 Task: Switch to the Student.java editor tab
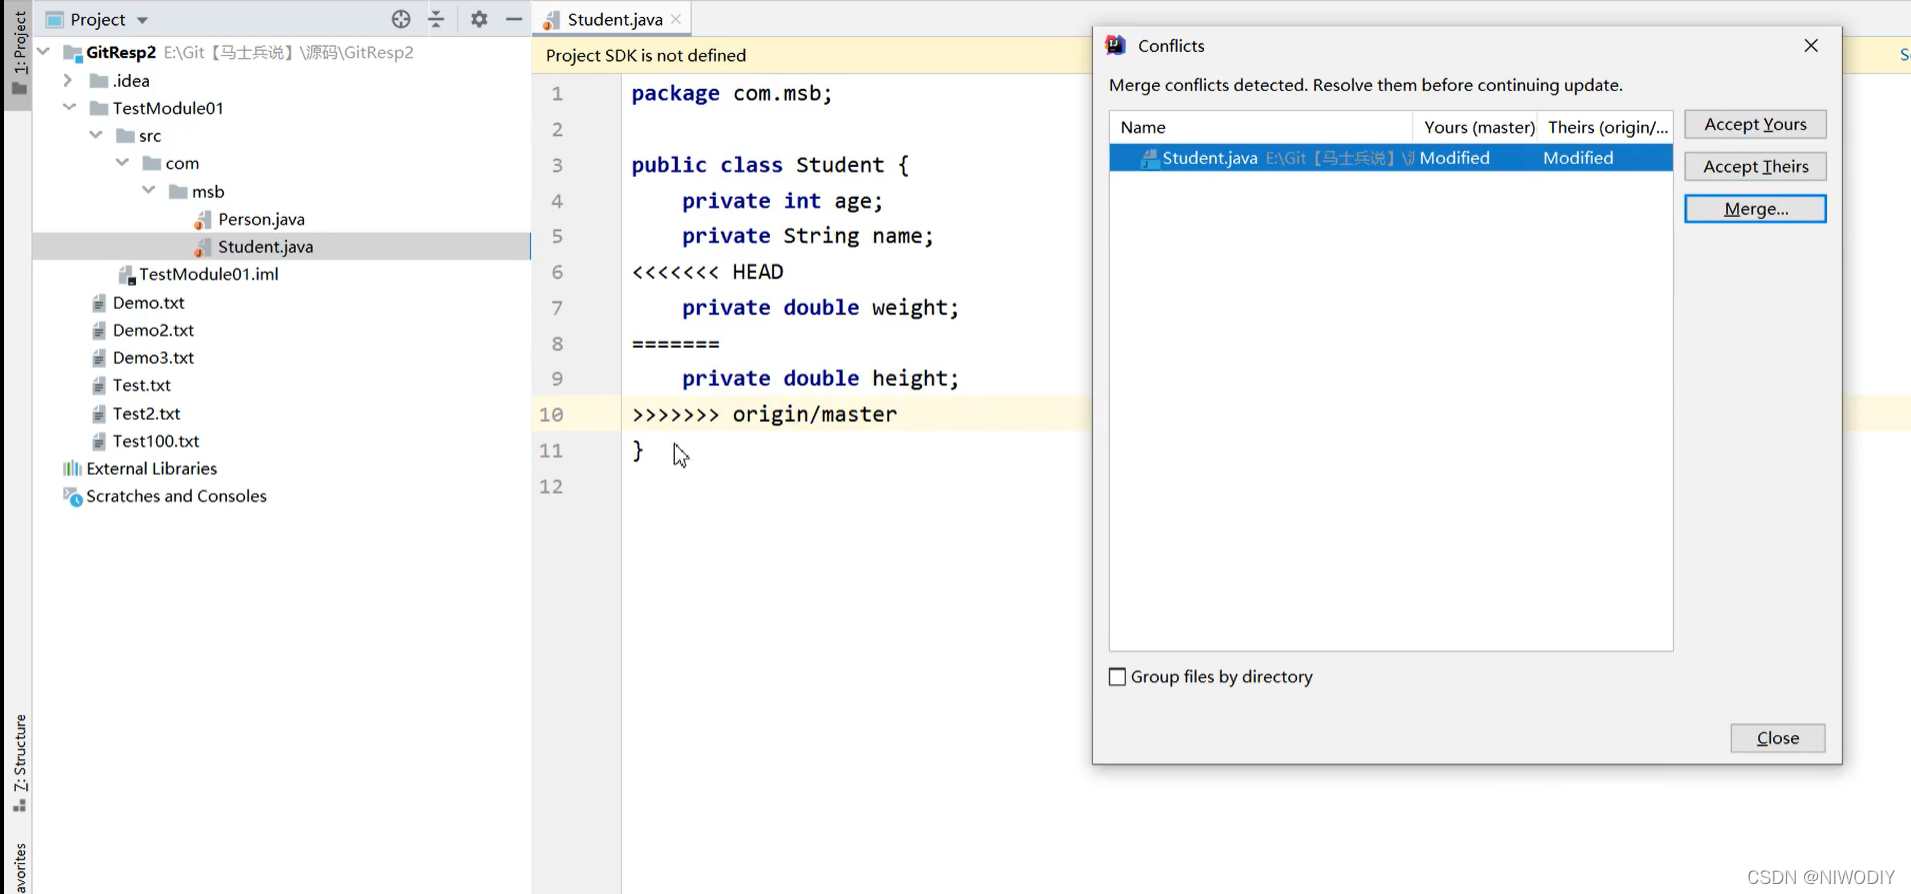[614, 19]
